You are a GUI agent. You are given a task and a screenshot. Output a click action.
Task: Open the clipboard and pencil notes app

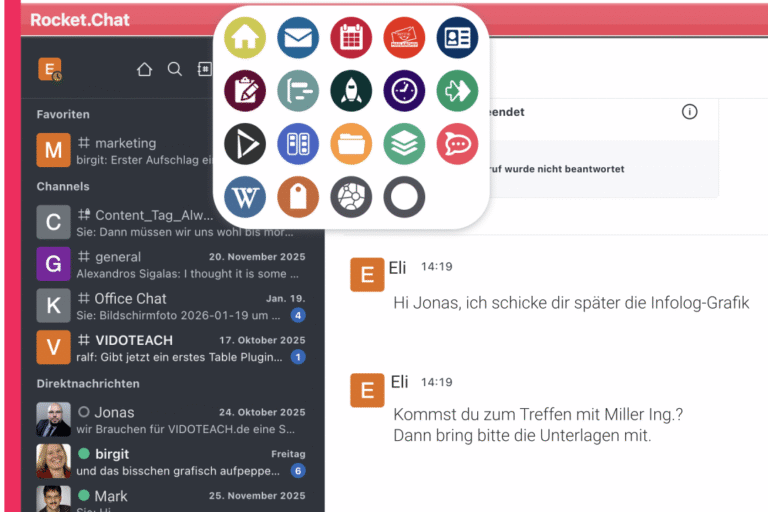(x=245, y=91)
